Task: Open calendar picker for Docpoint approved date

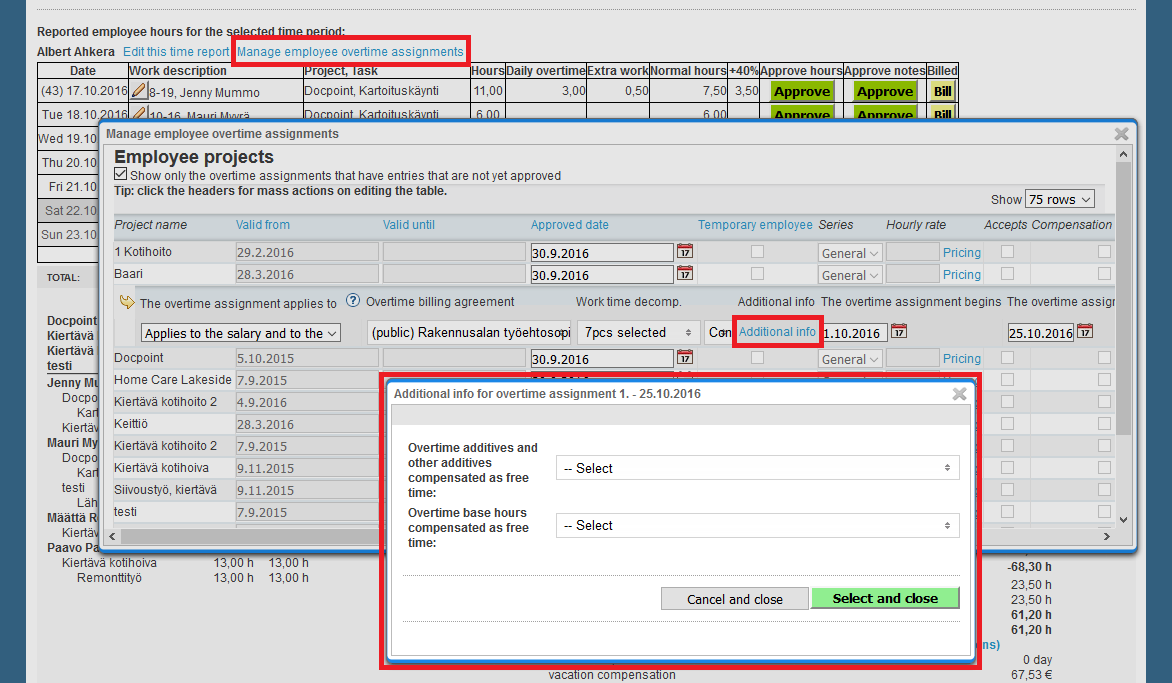Action: point(685,358)
